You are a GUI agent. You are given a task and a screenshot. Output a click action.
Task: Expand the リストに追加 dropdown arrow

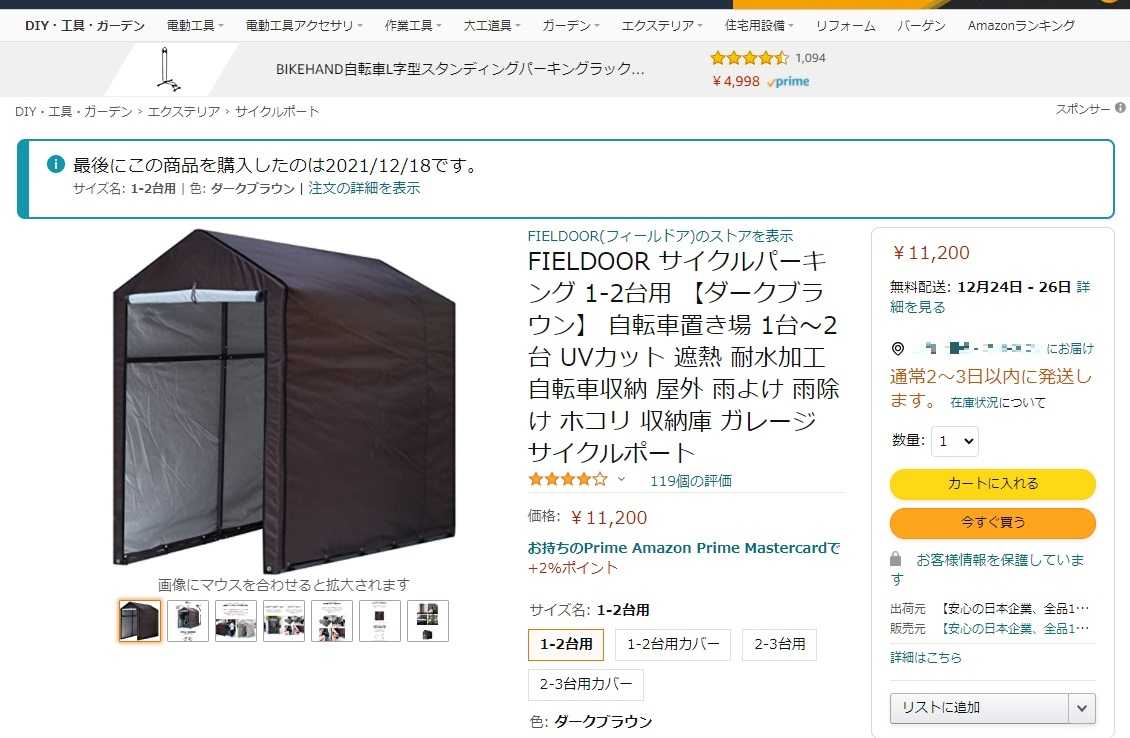click(1082, 708)
